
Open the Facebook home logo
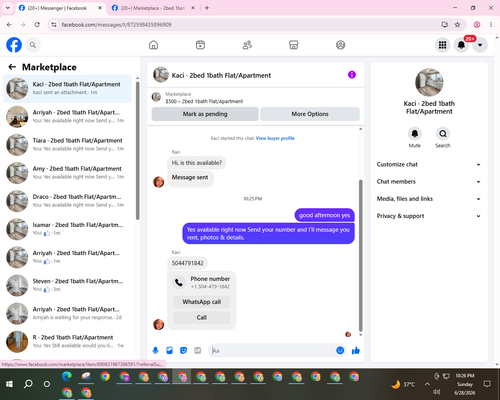pos(14,45)
